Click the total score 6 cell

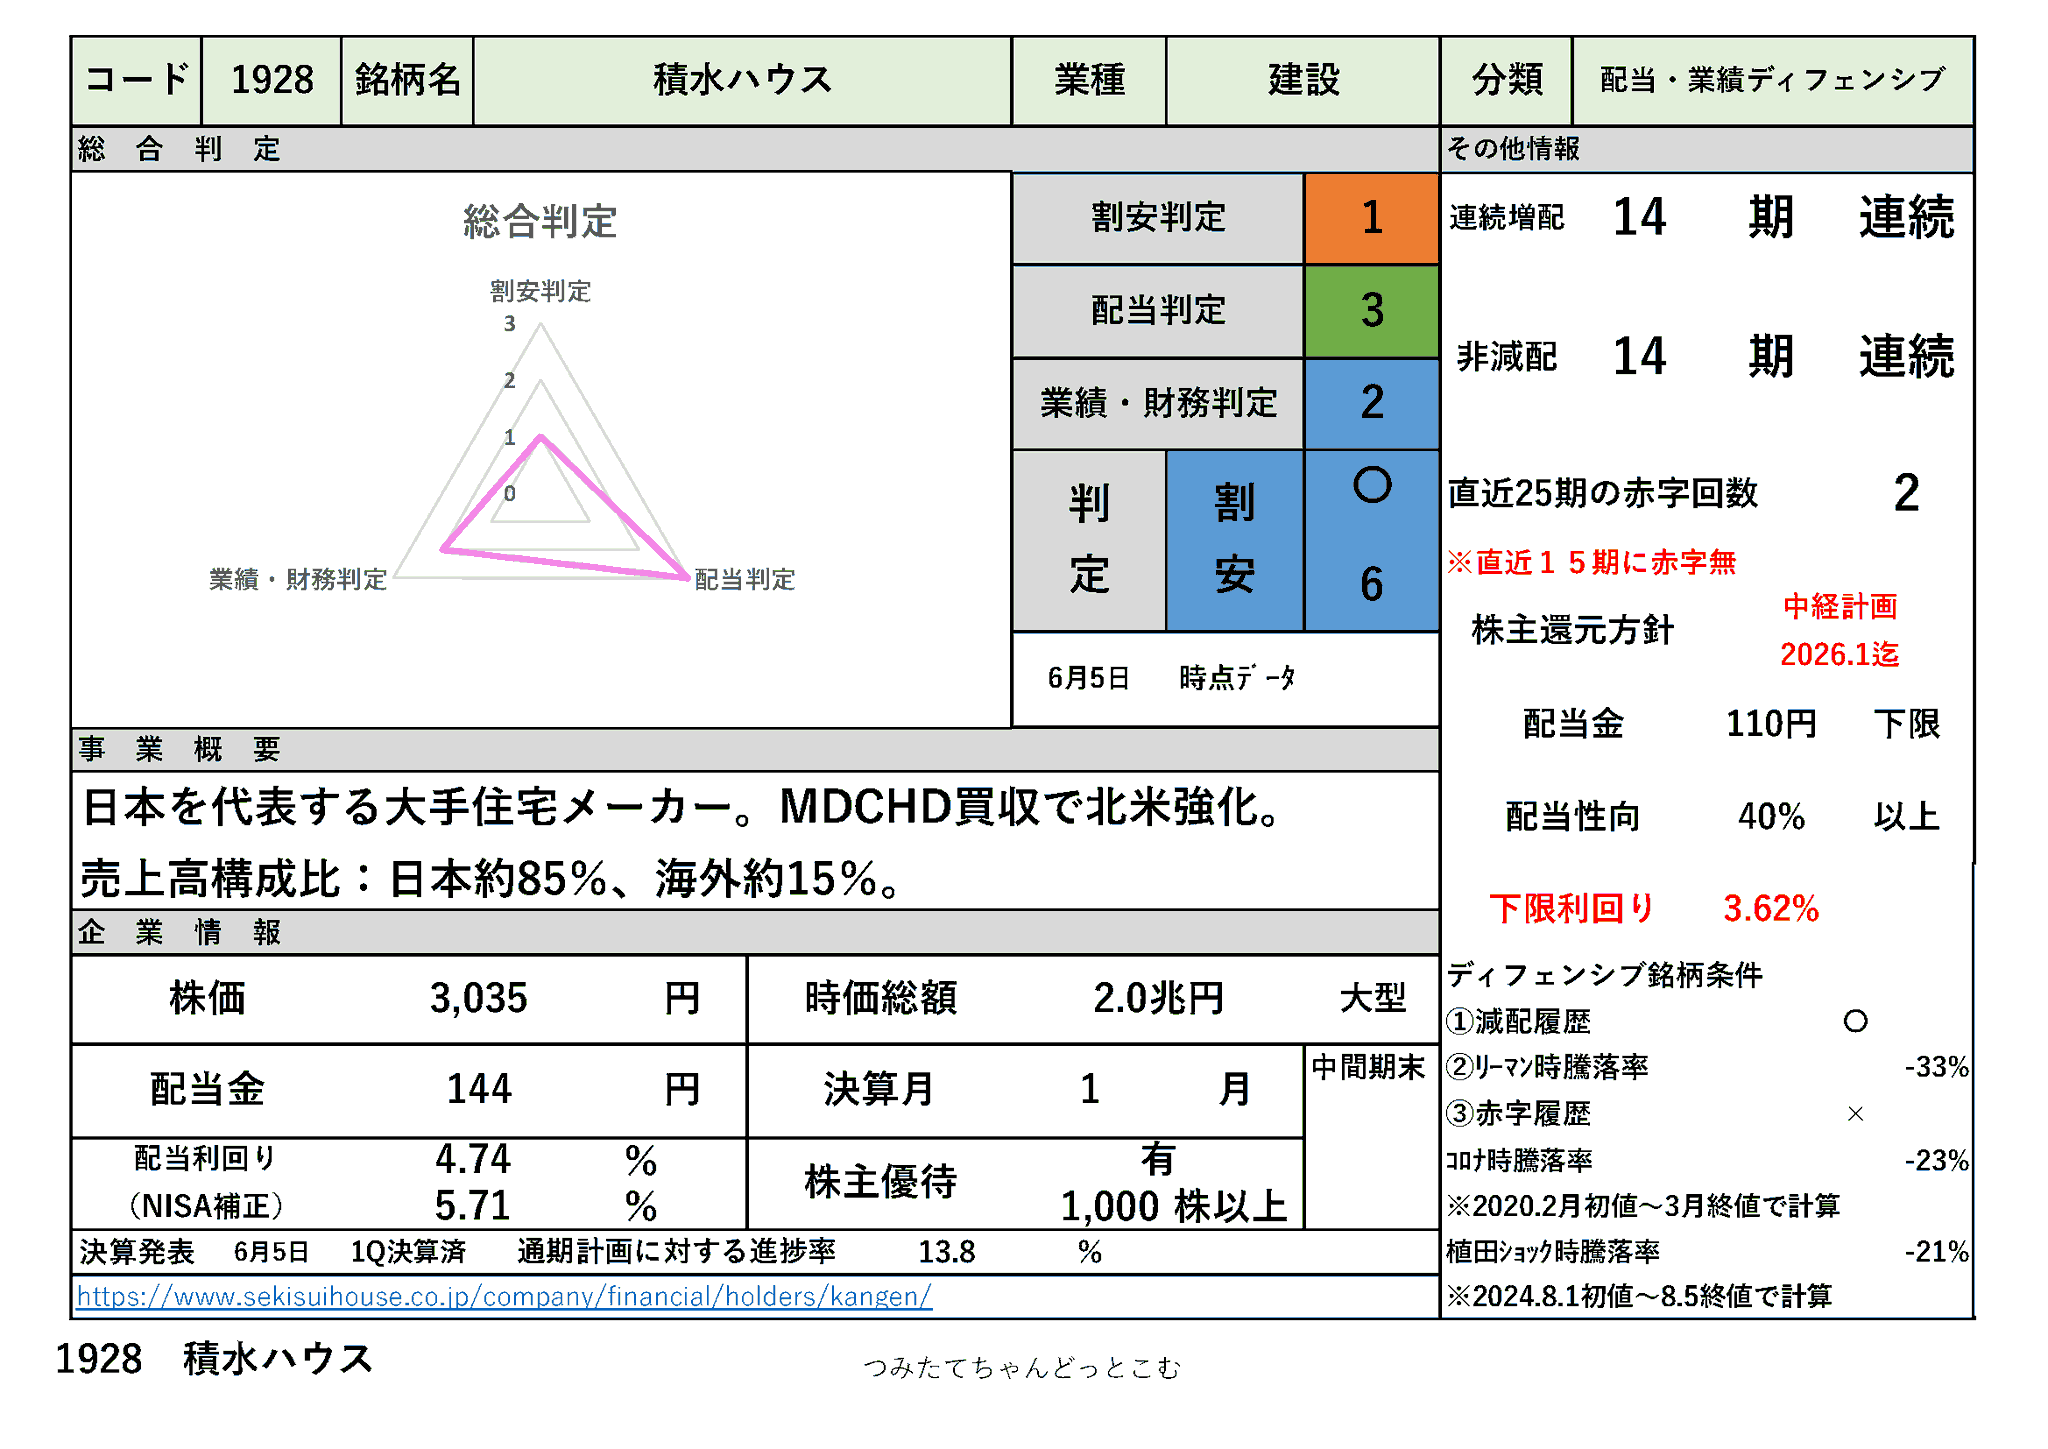1371,584
